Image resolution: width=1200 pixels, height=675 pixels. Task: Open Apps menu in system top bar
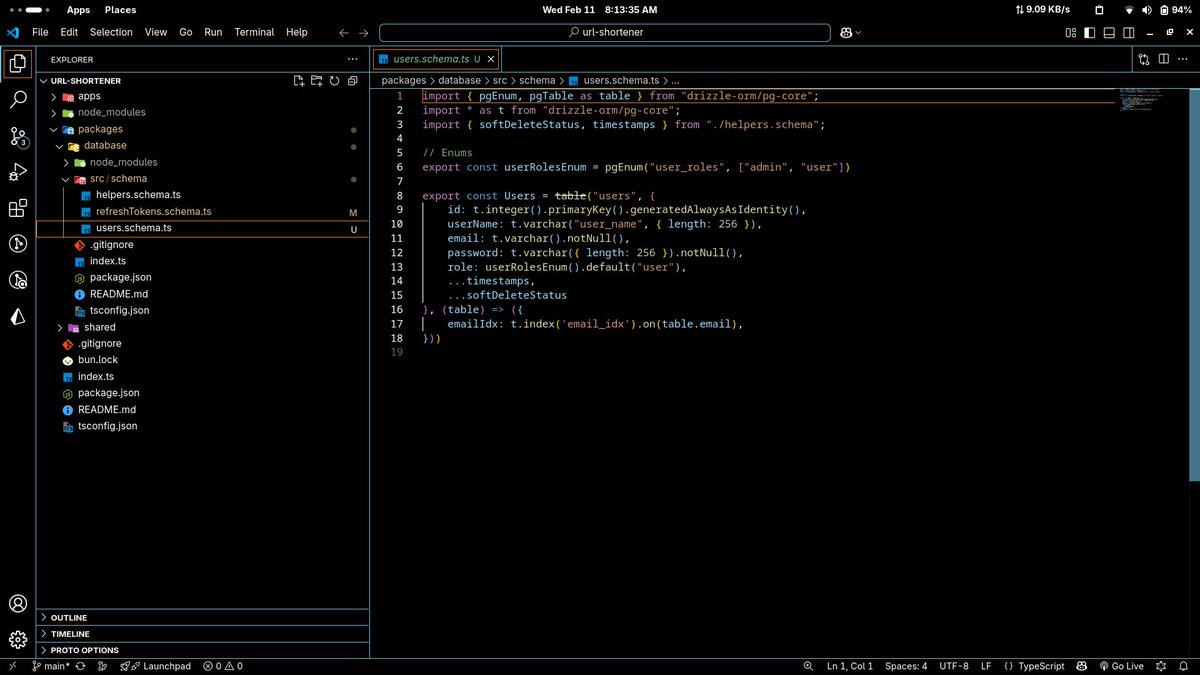coord(78,9)
